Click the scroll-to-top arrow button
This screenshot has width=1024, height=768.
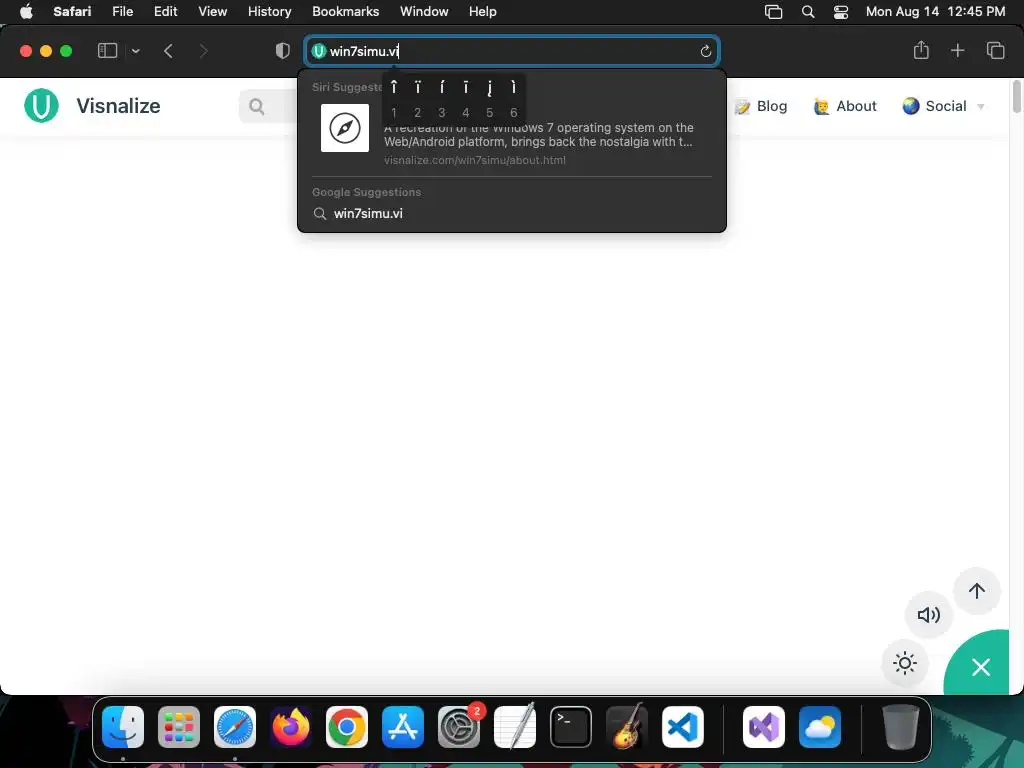[x=977, y=591]
